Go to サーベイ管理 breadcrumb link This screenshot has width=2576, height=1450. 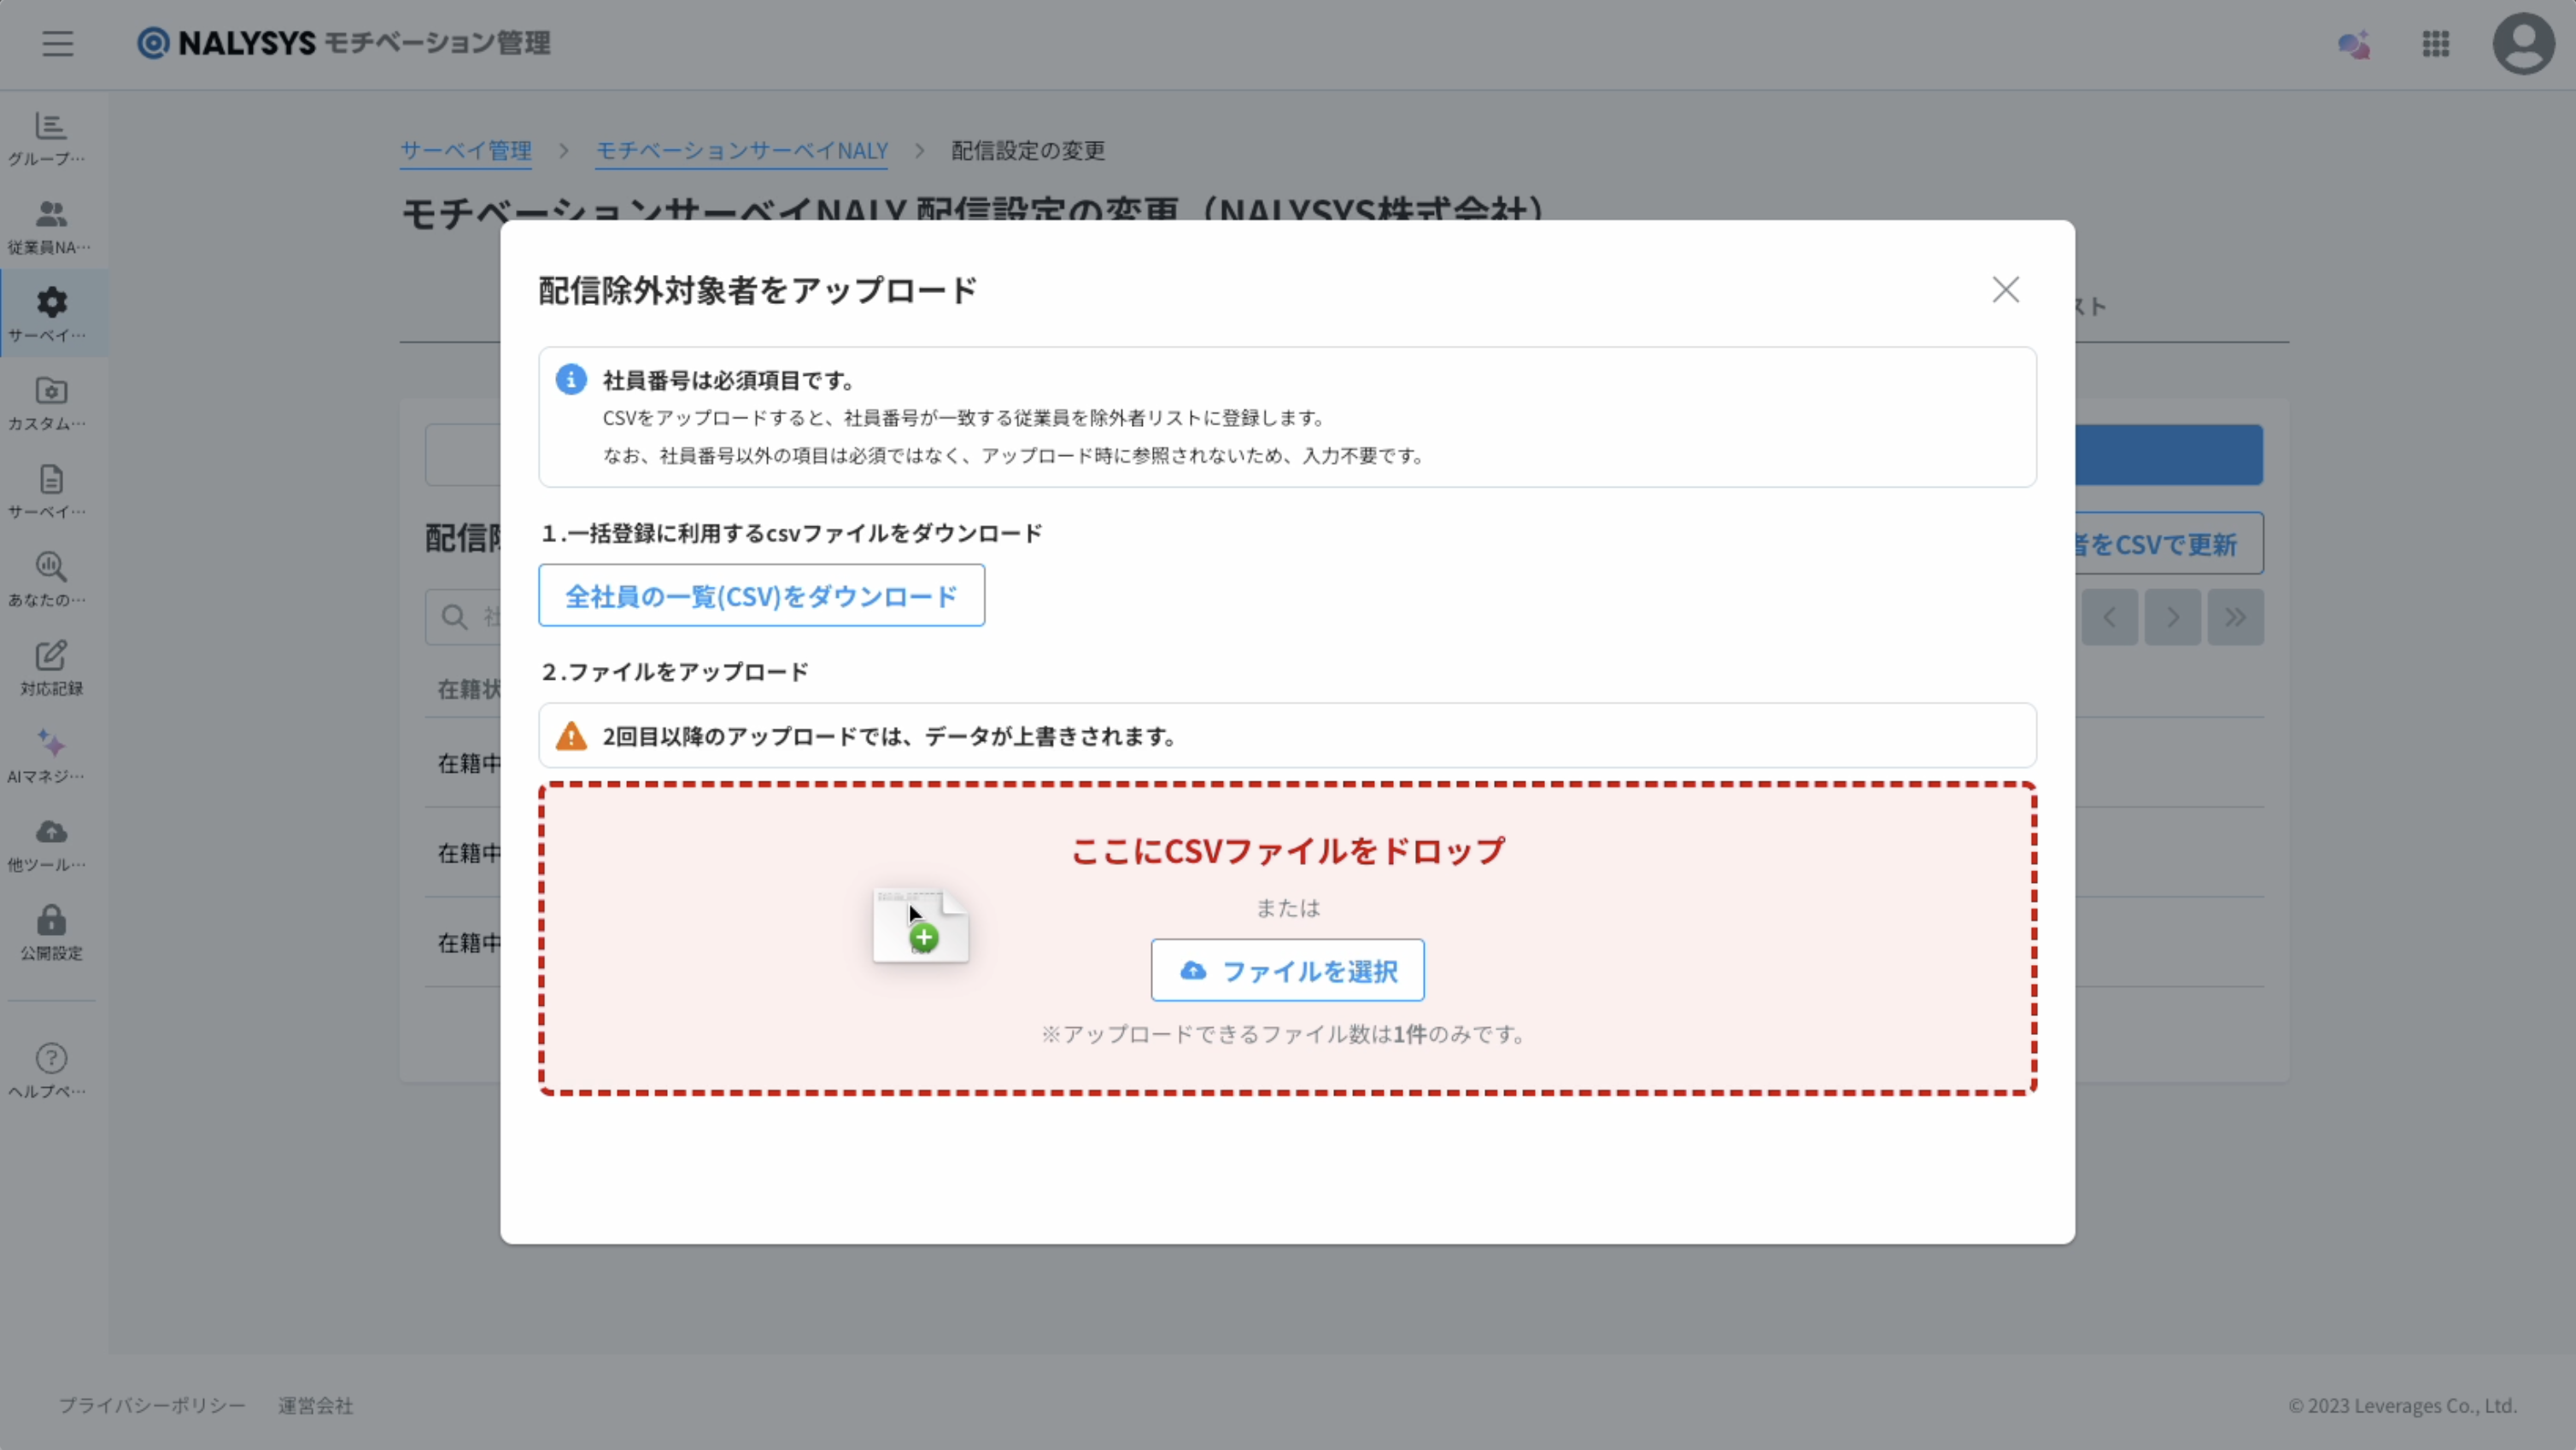465,150
